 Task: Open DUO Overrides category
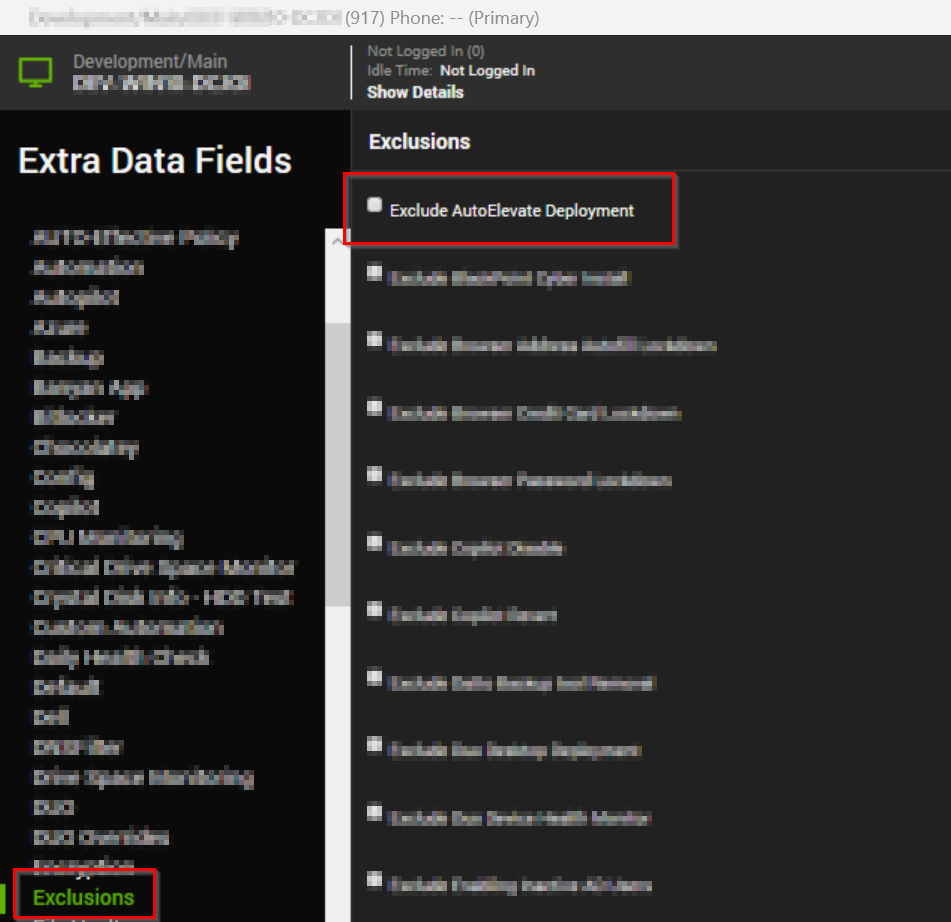(x=101, y=837)
